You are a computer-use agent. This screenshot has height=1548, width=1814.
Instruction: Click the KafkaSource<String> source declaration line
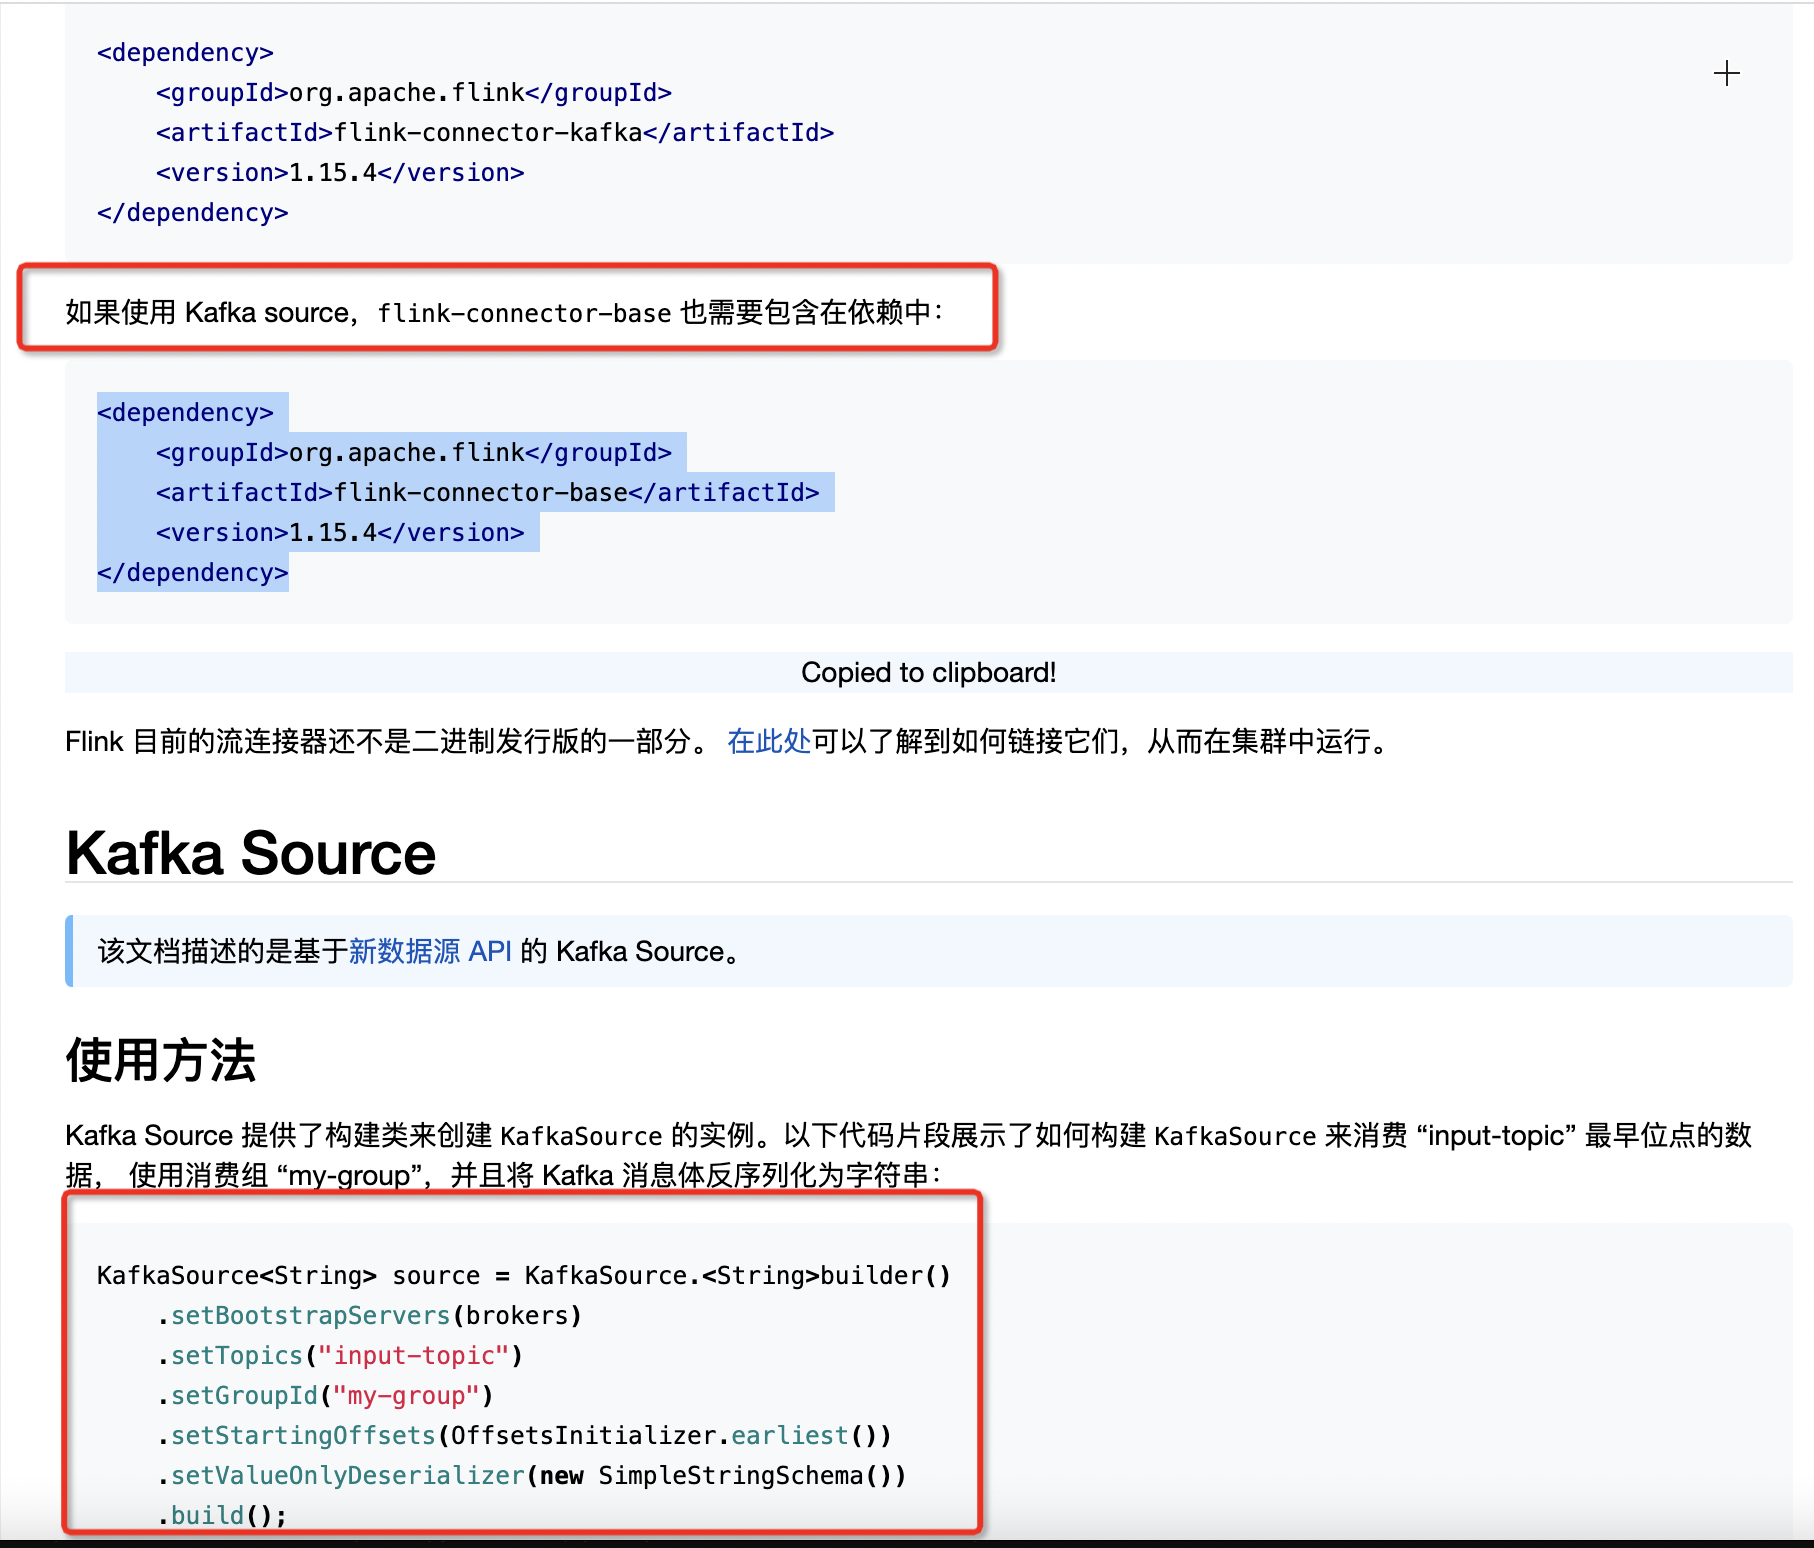(x=524, y=1275)
